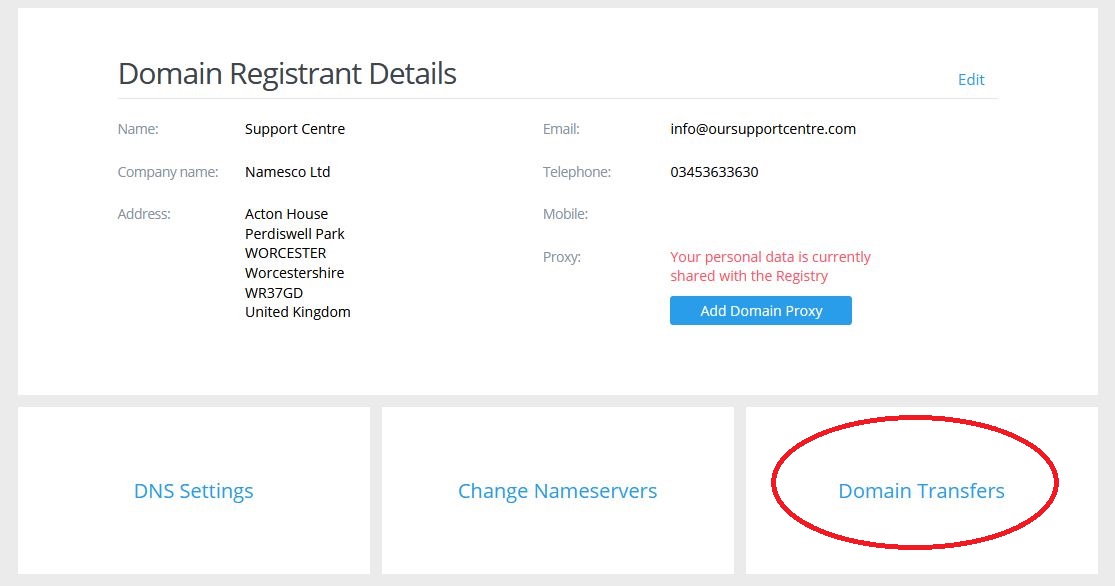The height and width of the screenshot is (586, 1115).
Task: Click the Domain Registrant Details heading
Action: [x=287, y=74]
